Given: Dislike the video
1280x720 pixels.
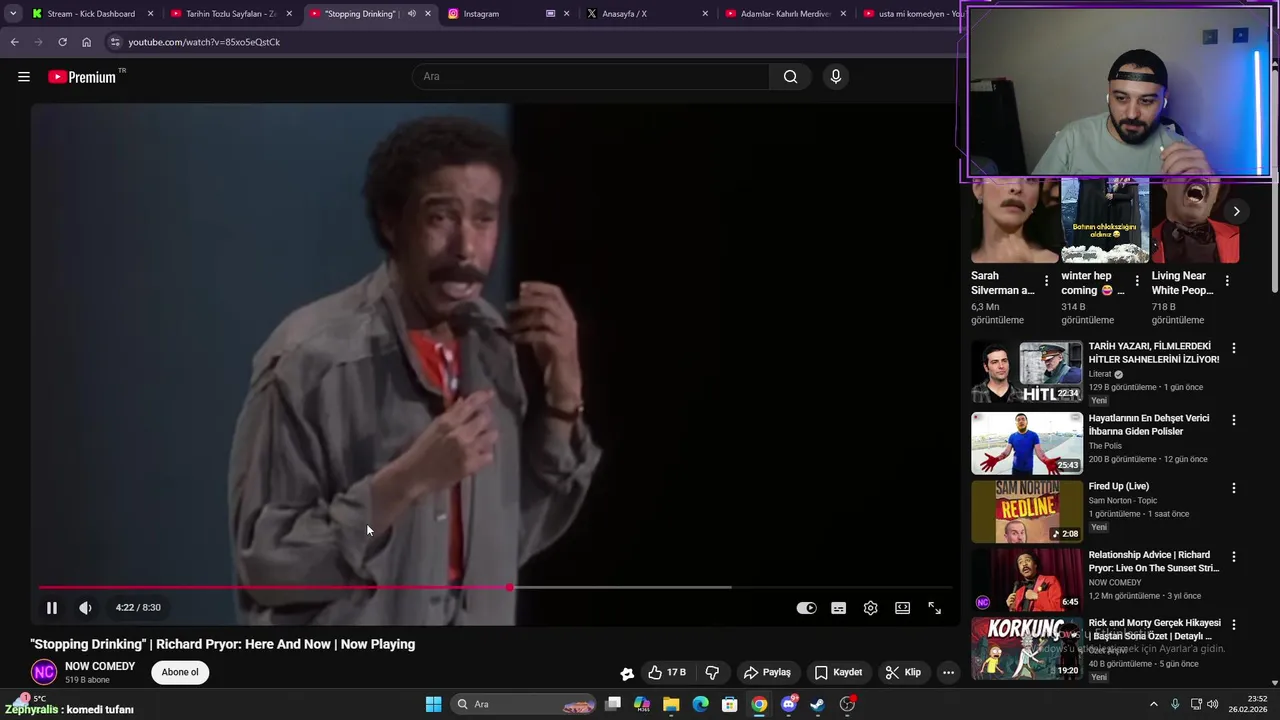Looking at the screenshot, I should click(712, 672).
